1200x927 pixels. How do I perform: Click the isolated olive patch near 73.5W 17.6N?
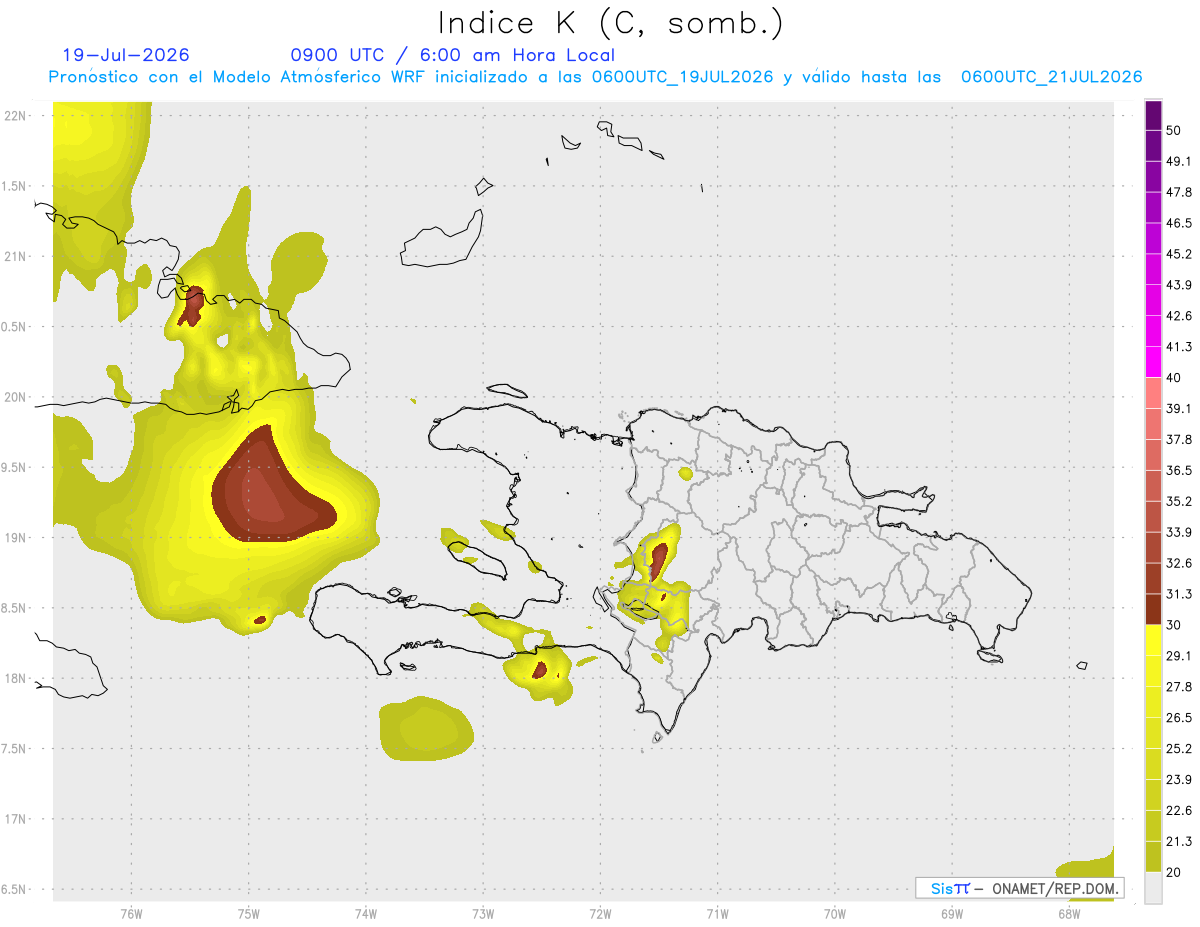(426, 729)
